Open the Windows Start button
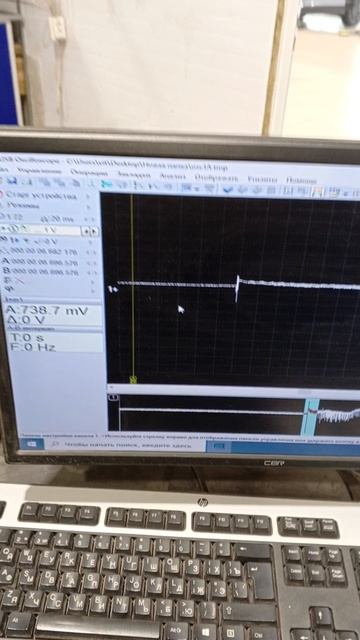Viewport: 360px width, 640px height. click(32, 443)
